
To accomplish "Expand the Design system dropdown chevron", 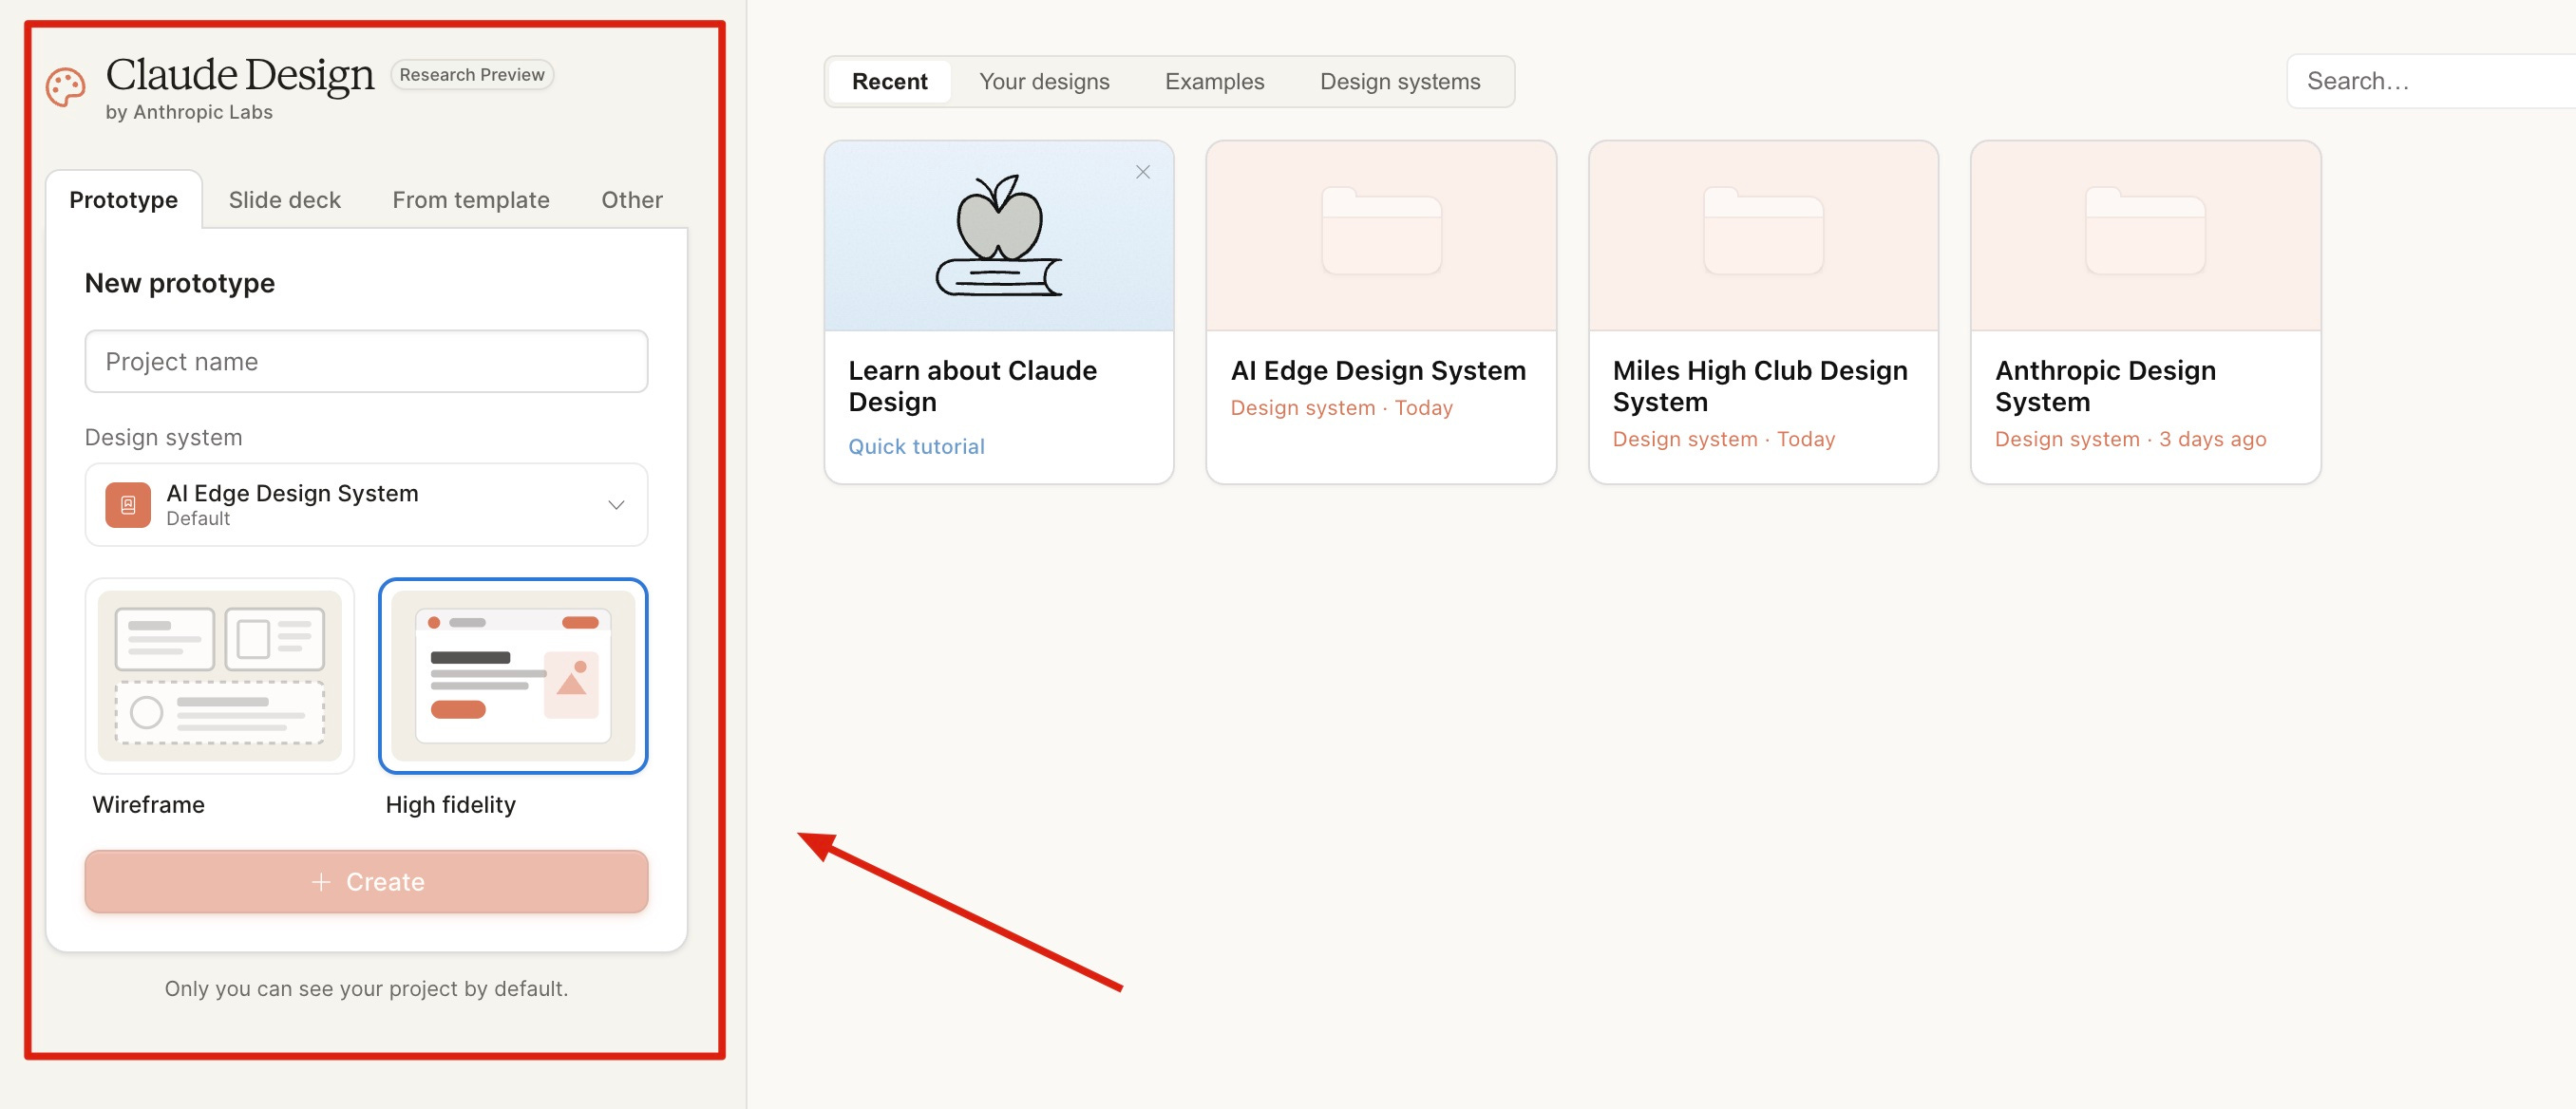I will pos(616,505).
